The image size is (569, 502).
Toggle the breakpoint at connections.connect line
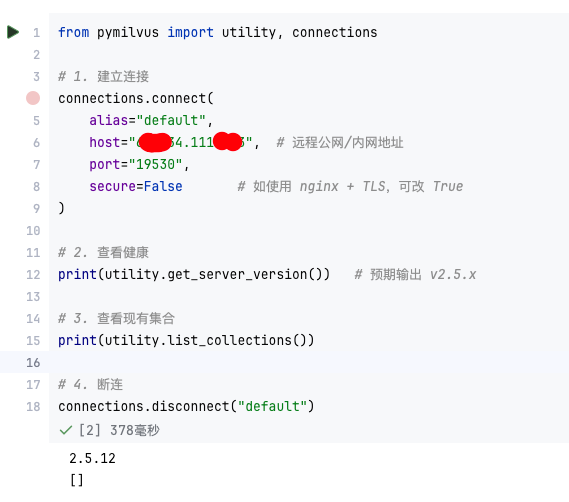coord(33,98)
